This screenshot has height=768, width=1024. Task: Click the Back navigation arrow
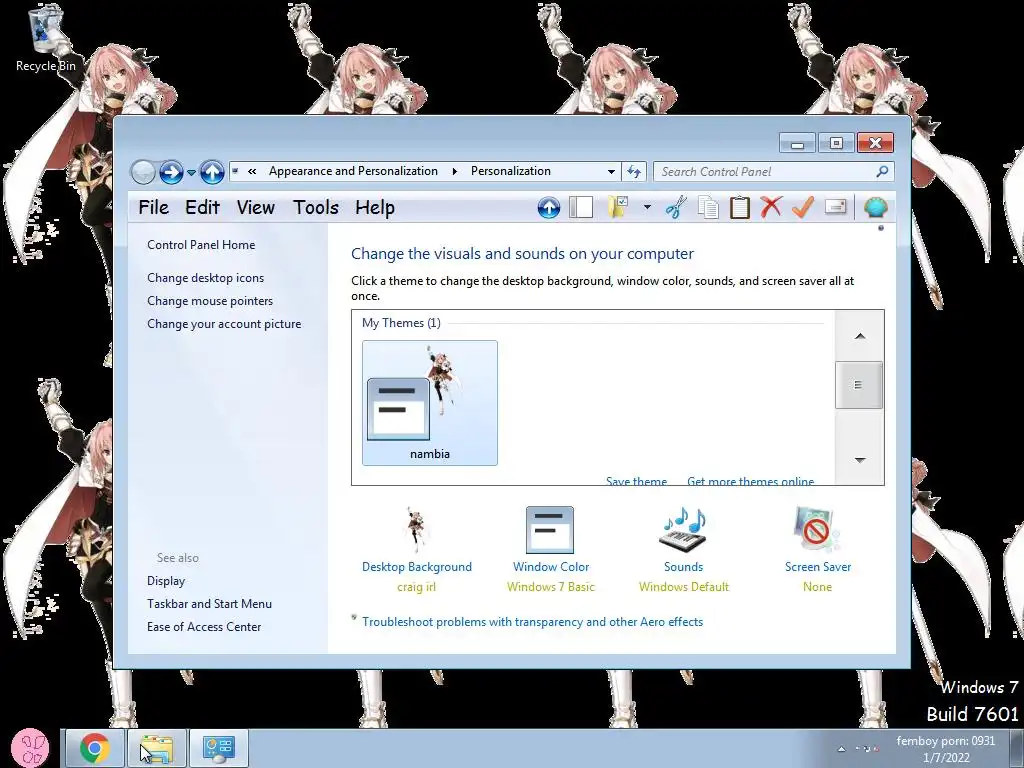143,172
